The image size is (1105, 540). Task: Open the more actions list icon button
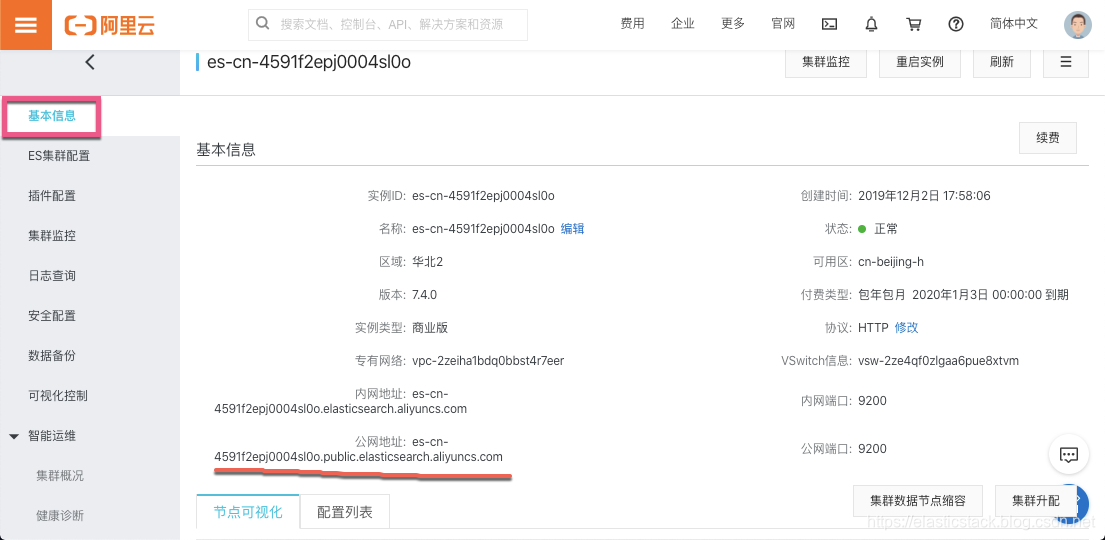(1066, 62)
